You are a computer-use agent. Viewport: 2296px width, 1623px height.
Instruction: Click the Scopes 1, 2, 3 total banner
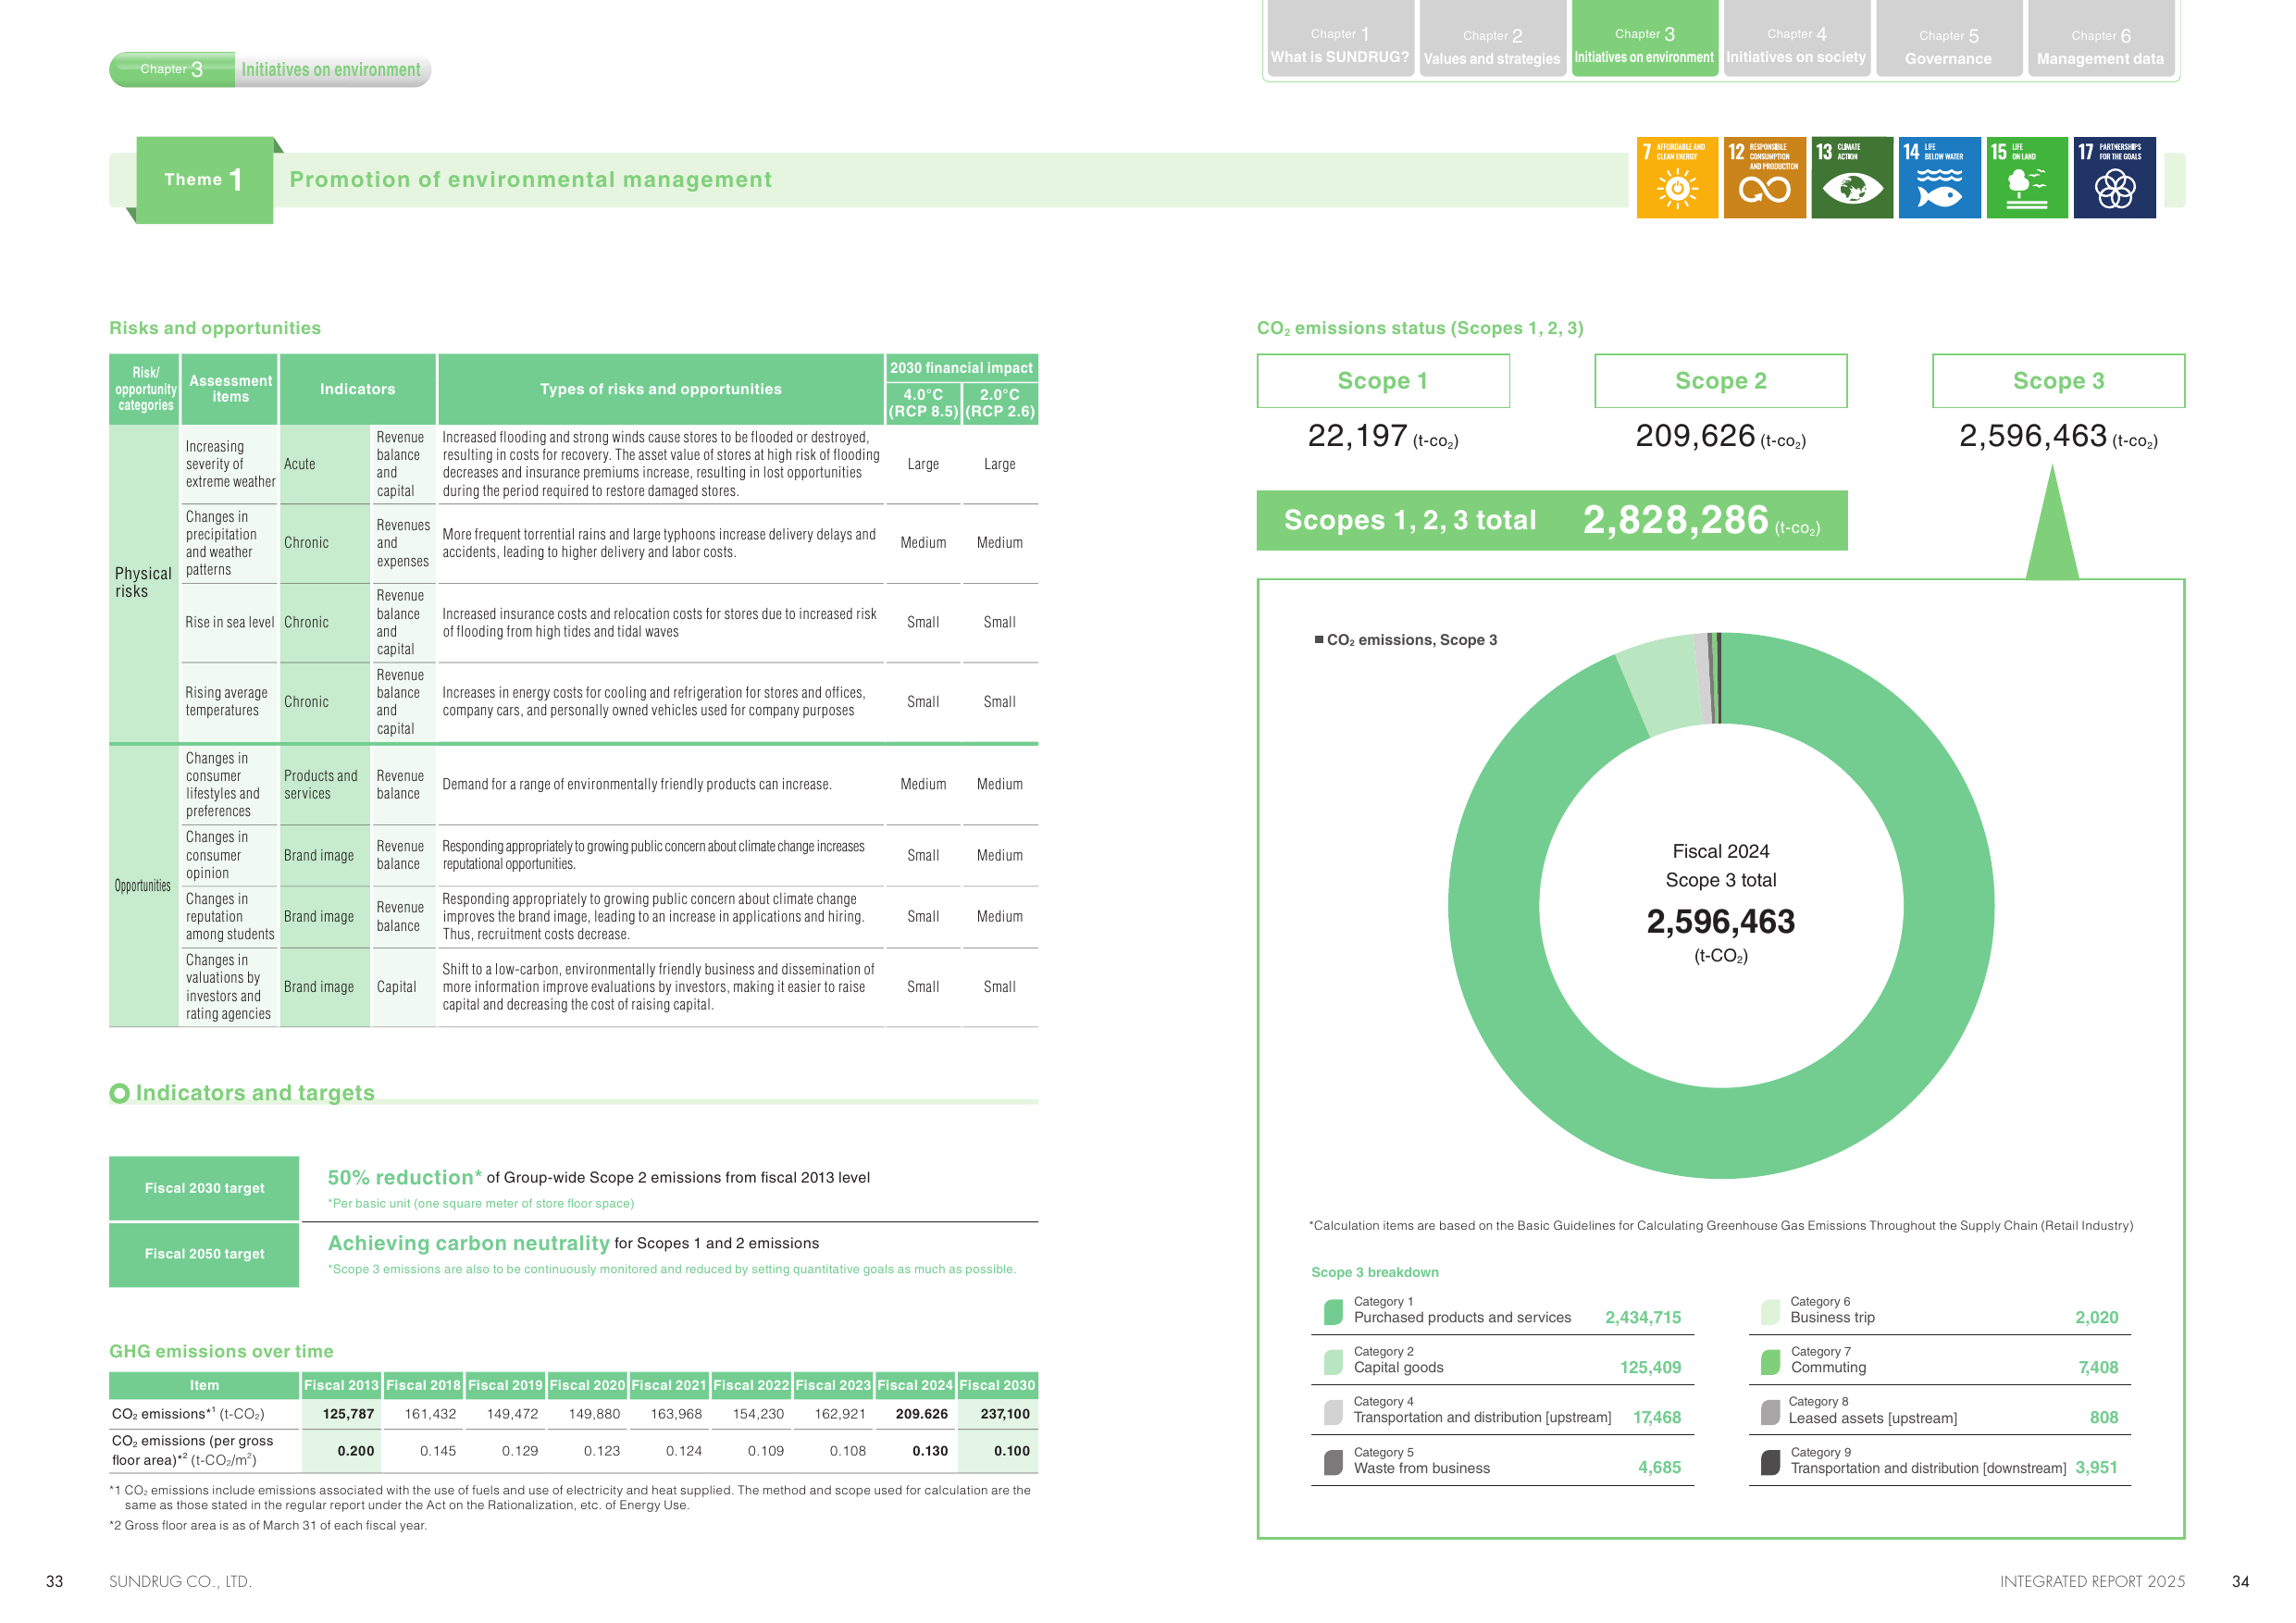tap(1552, 520)
